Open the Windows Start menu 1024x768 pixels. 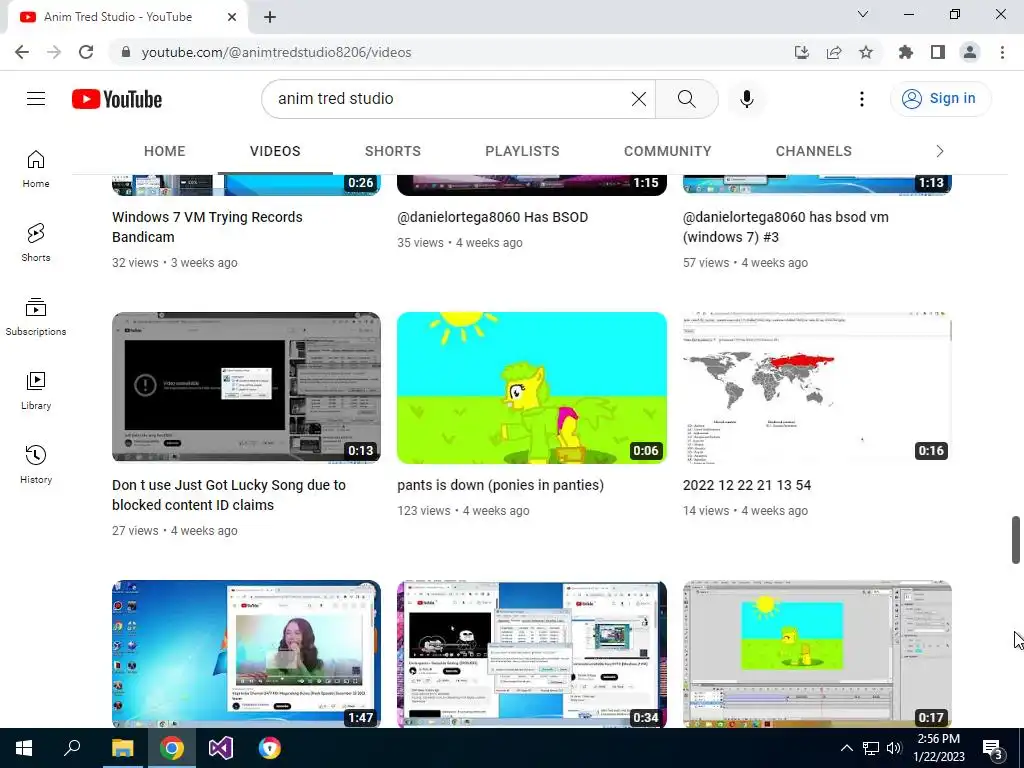[x=24, y=748]
